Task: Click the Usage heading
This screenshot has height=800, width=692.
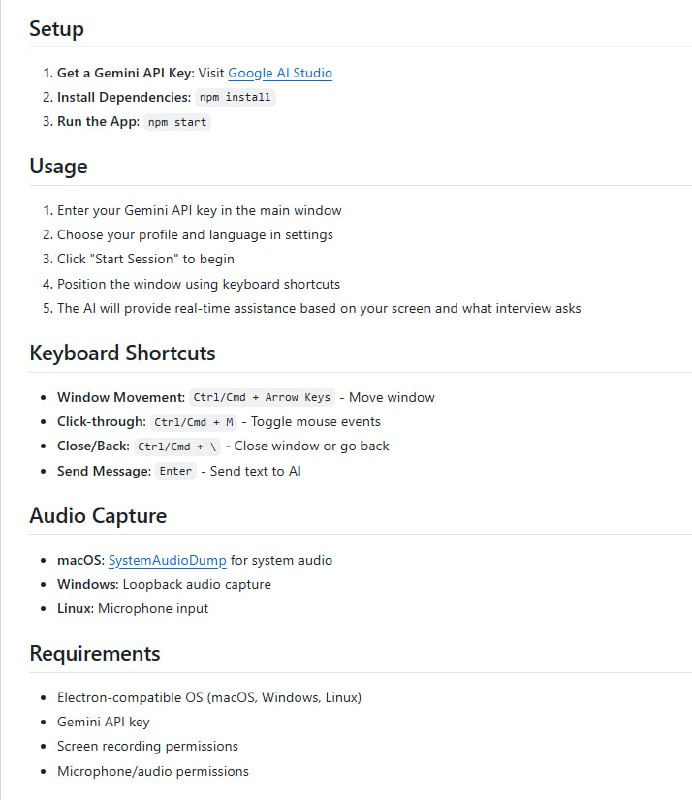Action: [x=58, y=166]
